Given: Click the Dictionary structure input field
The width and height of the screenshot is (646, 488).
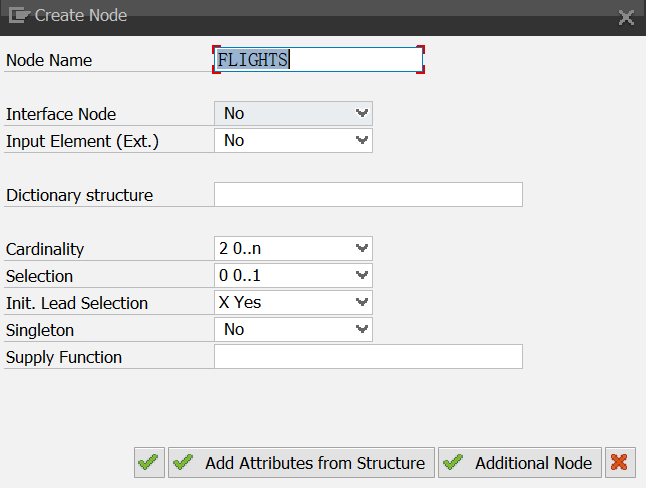Looking at the screenshot, I should coord(368,195).
